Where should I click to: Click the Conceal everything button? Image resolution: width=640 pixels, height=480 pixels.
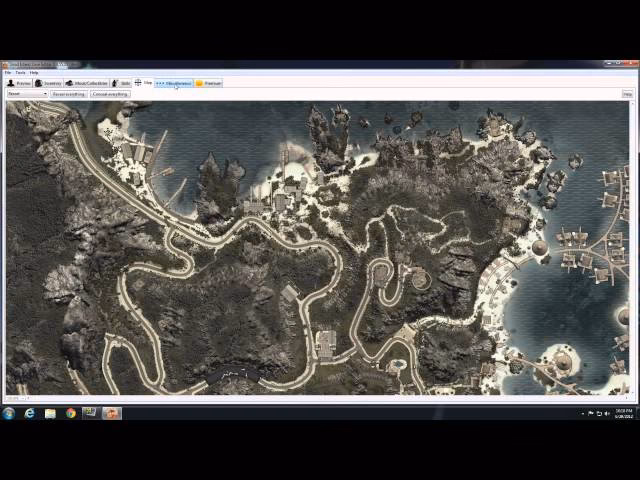(110, 94)
